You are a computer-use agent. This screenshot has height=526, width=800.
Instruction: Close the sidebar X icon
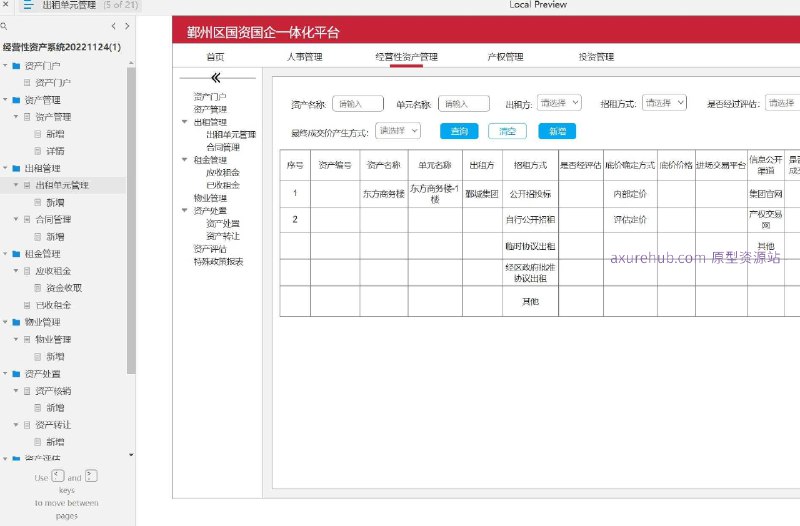pyautogui.click(x=5, y=4)
